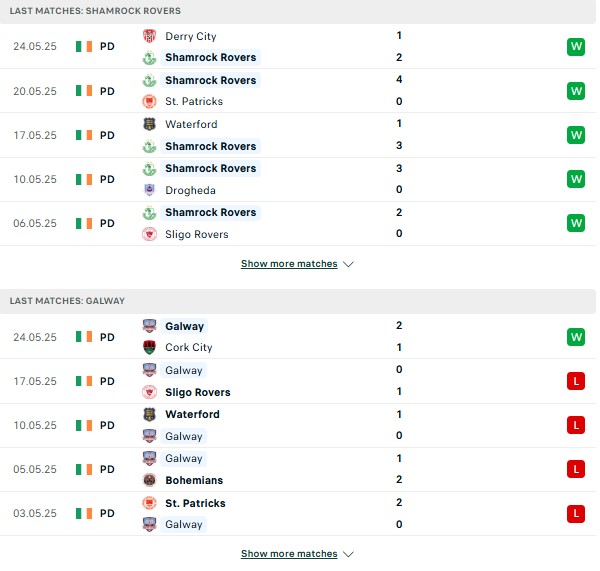600x571 pixels.
Task: Click the PD league label in the 03.05.25 row
Action: pyautogui.click(x=107, y=513)
